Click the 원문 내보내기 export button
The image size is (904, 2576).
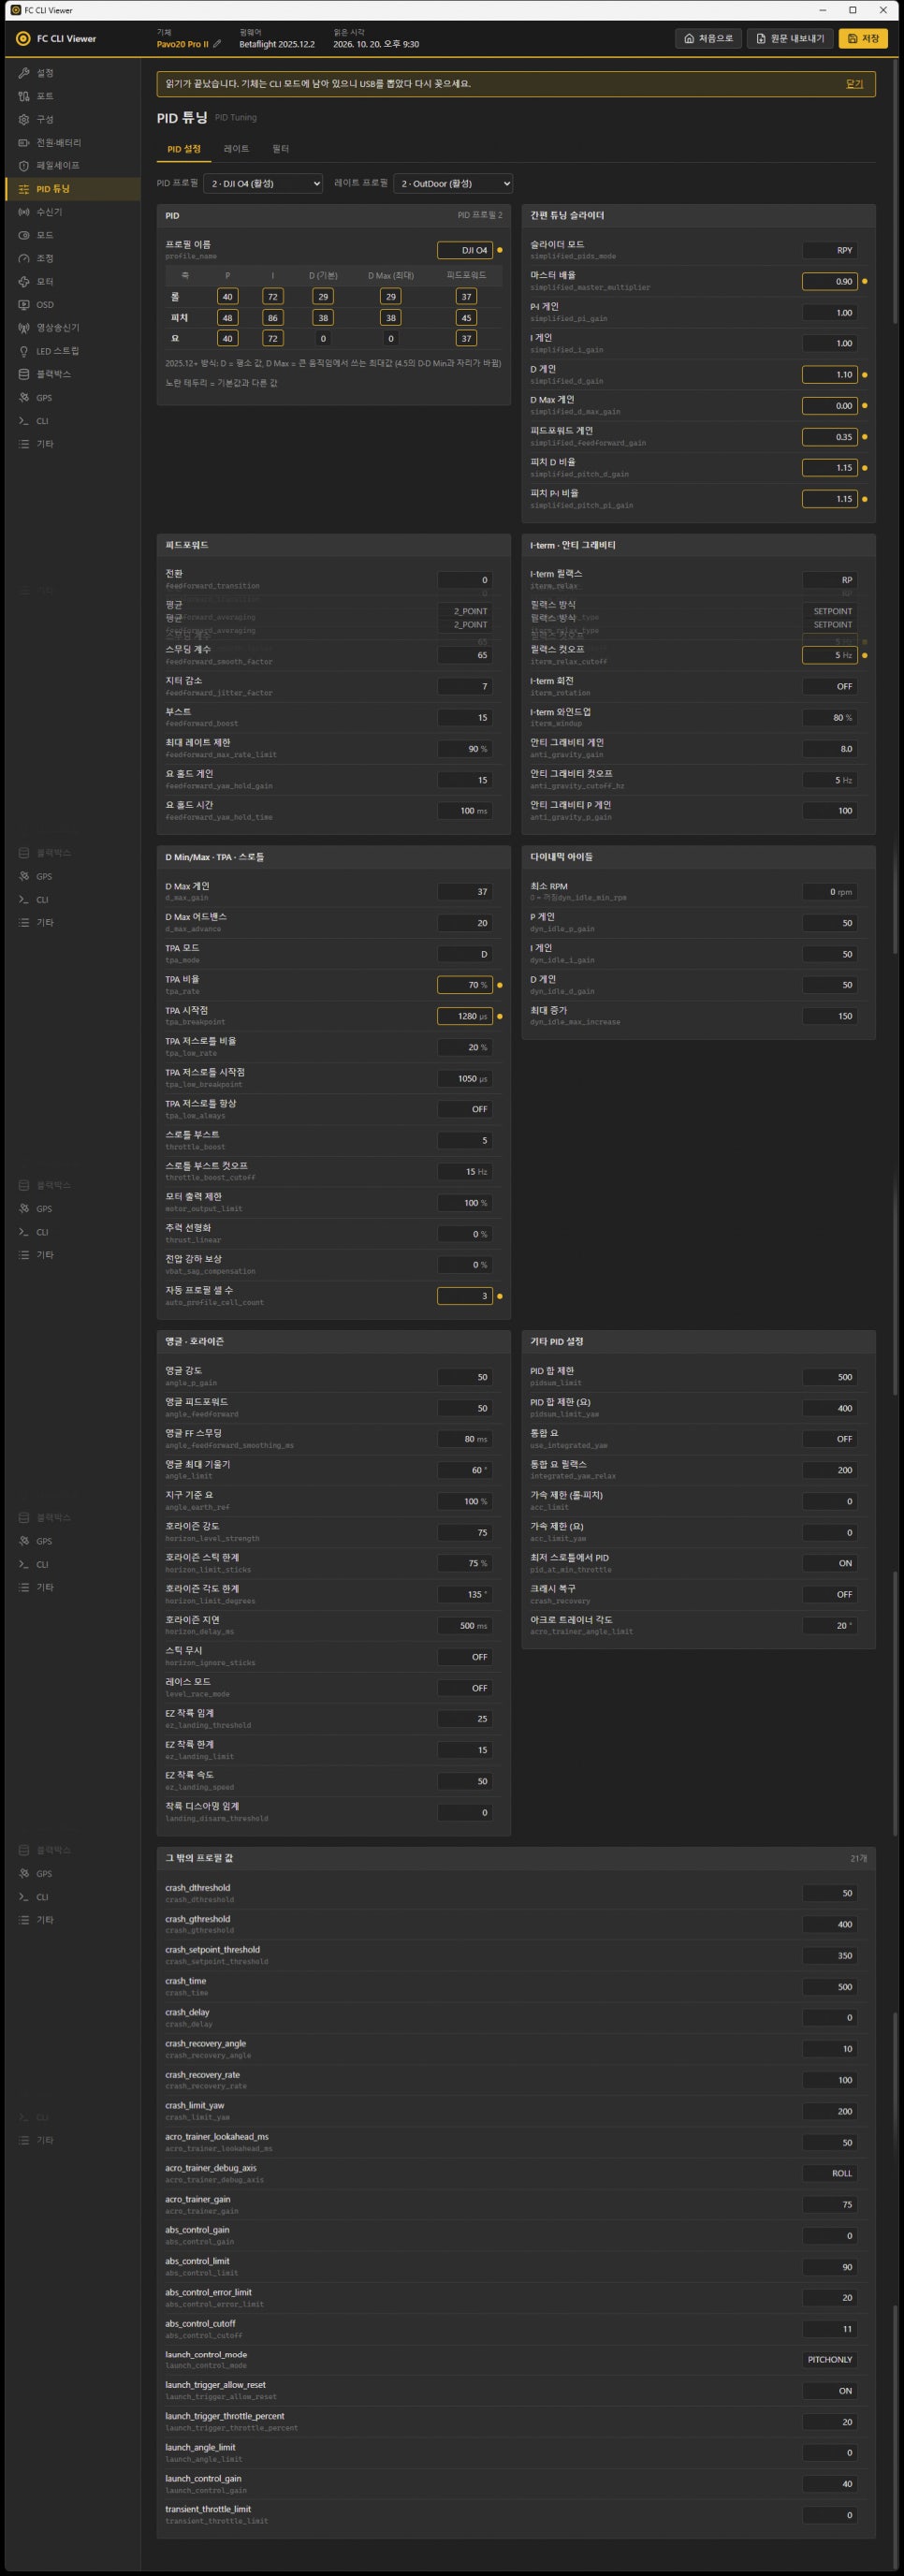790,38
